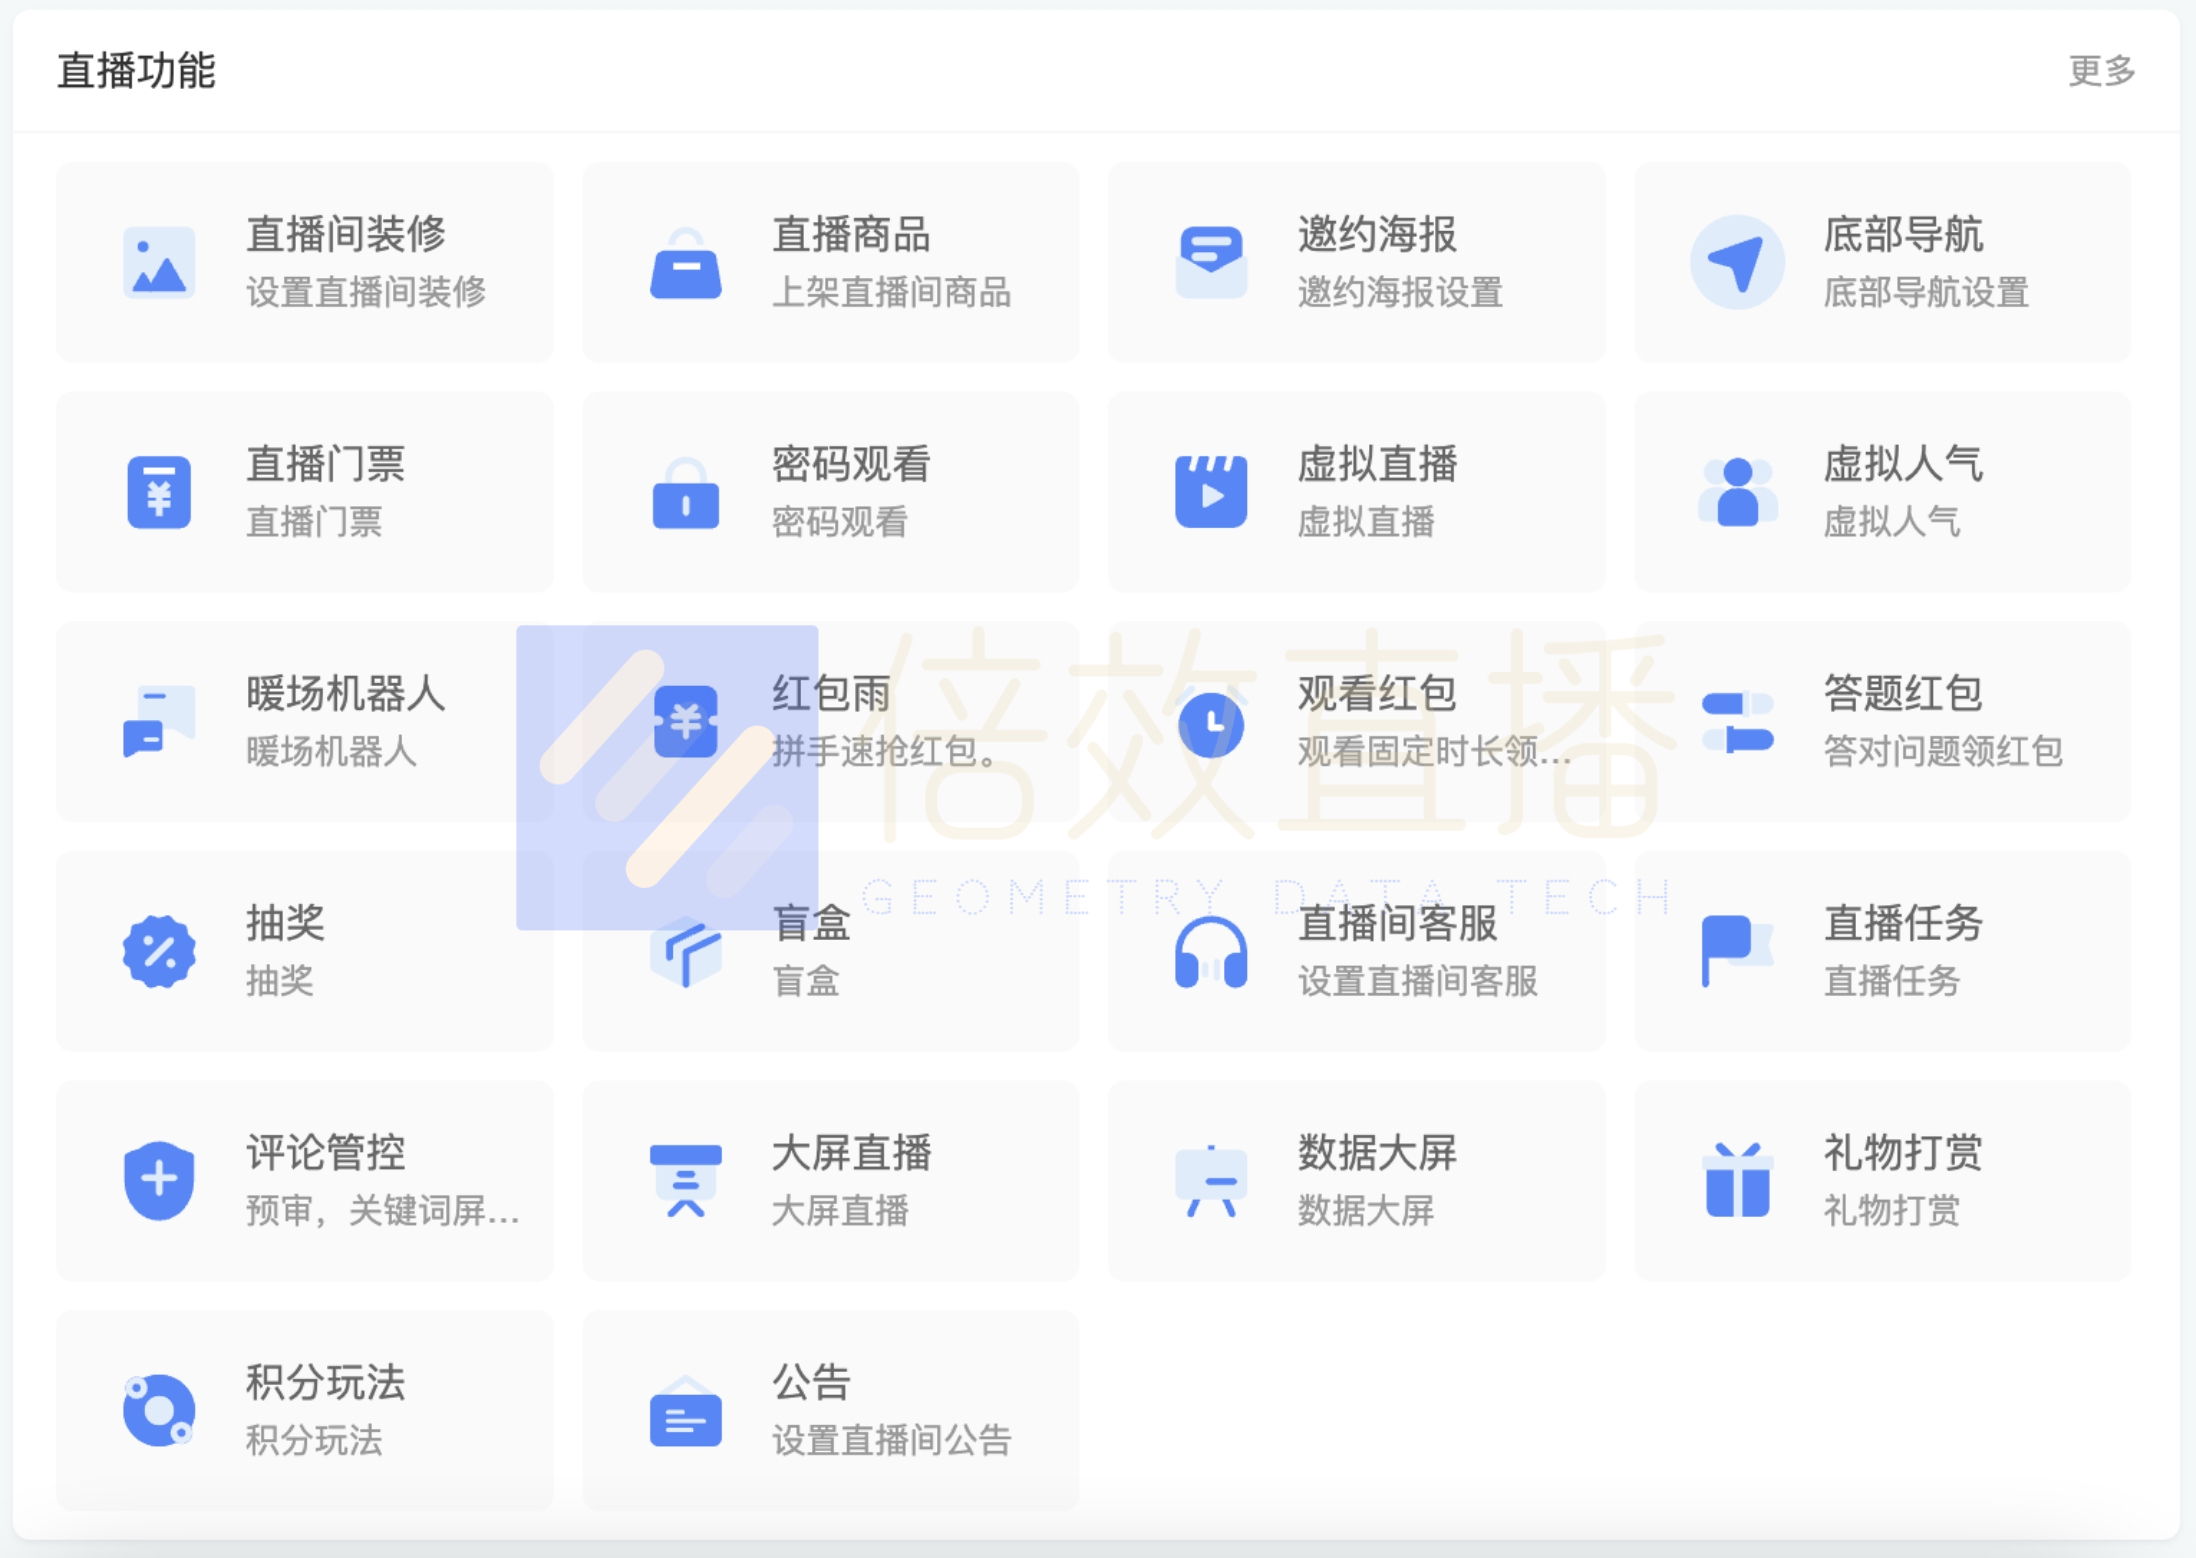Click the 评论管控 shield plus icon

point(159,1181)
